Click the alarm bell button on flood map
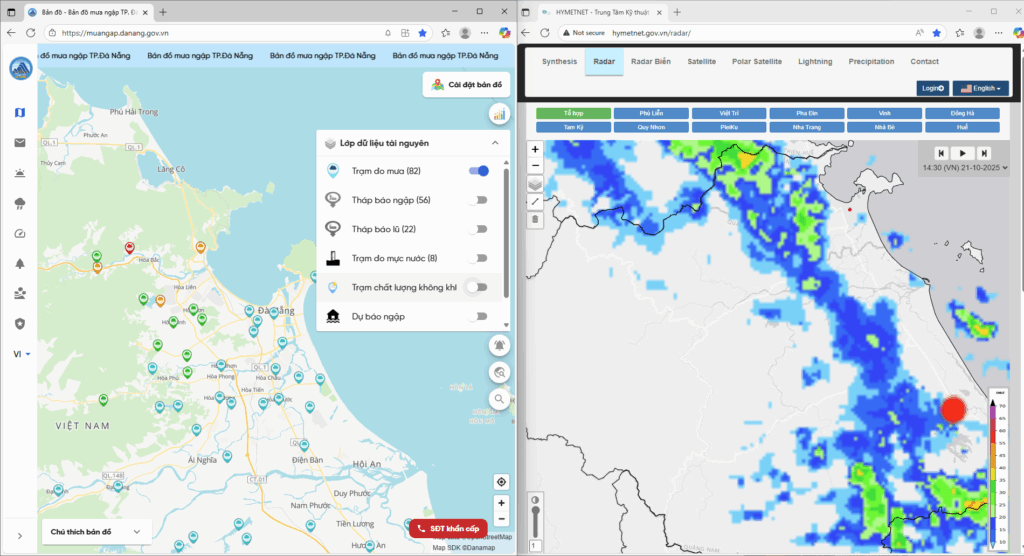This screenshot has height=556, width=1024. [499, 346]
